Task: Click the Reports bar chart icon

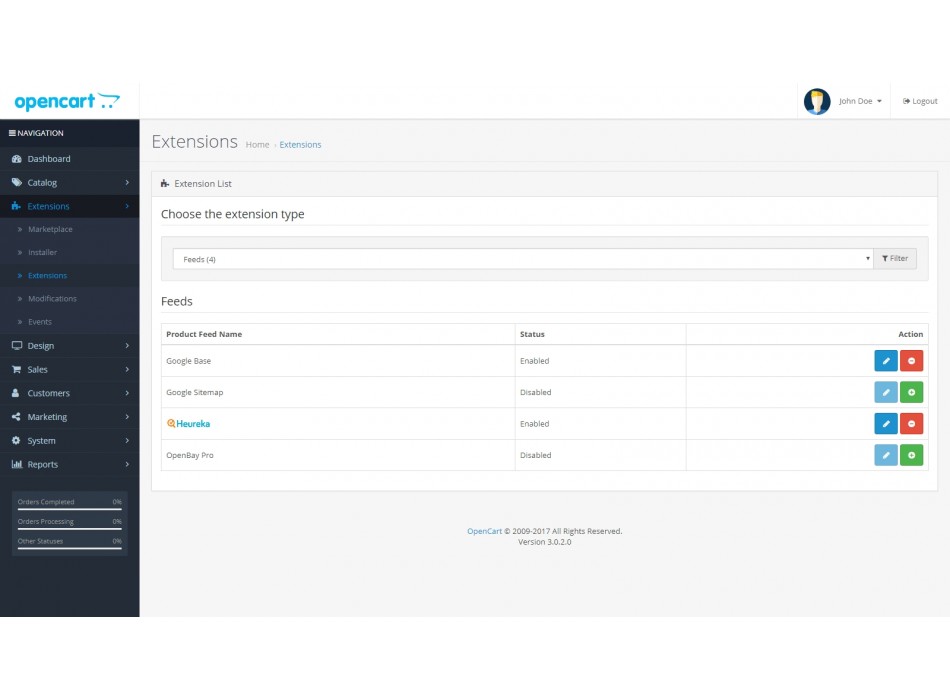Action: tap(17, 464)
